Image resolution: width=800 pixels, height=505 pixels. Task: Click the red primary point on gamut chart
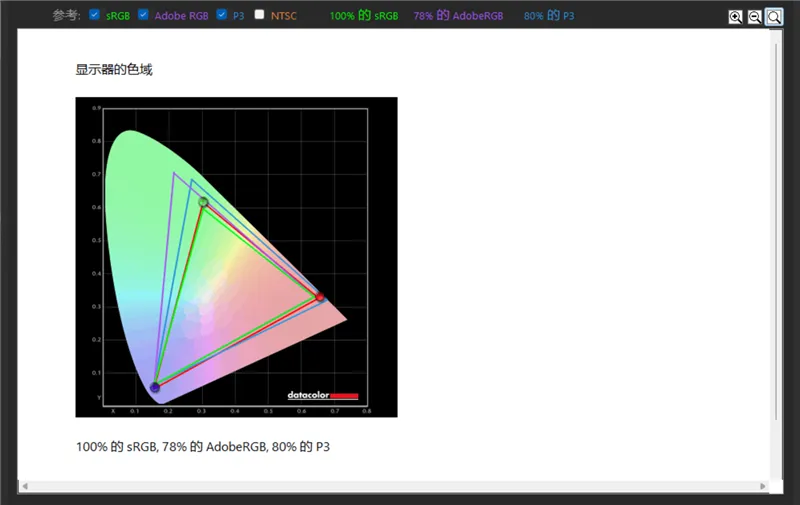coord(320,297)
